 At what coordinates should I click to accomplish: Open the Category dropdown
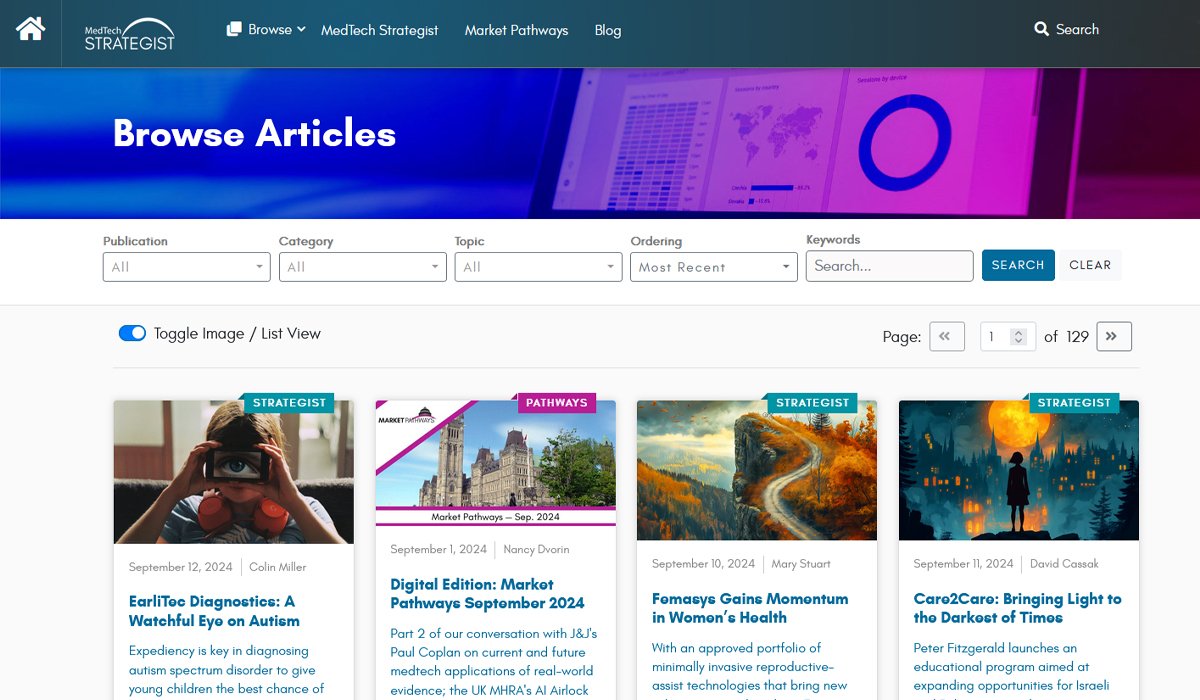pos(363,267)
